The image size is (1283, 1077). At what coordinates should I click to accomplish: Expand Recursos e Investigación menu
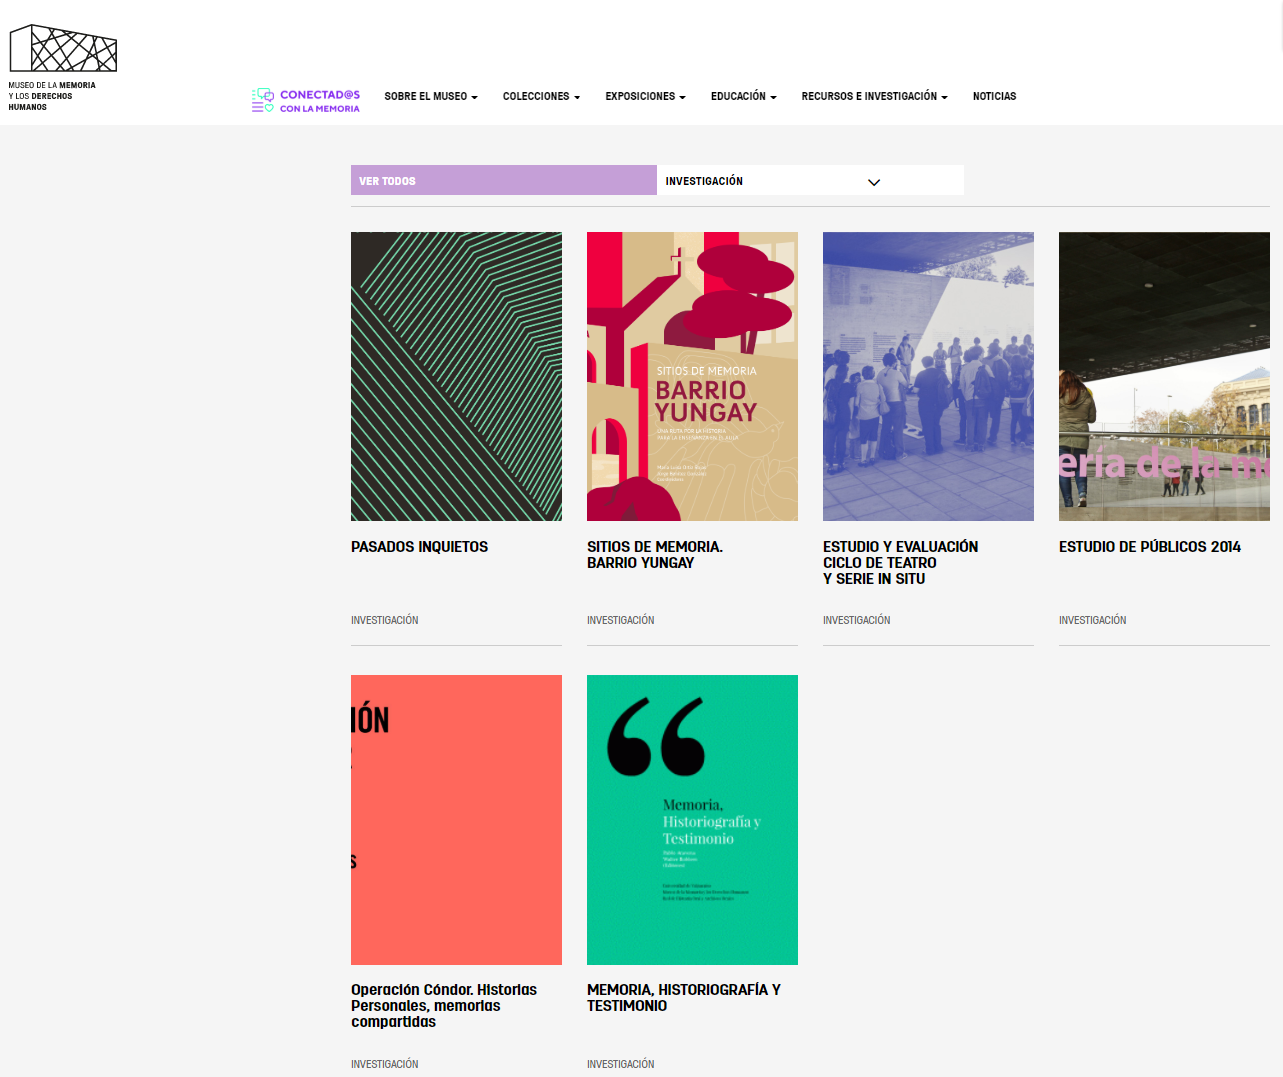pyautogui.click(x=874, y=97)
